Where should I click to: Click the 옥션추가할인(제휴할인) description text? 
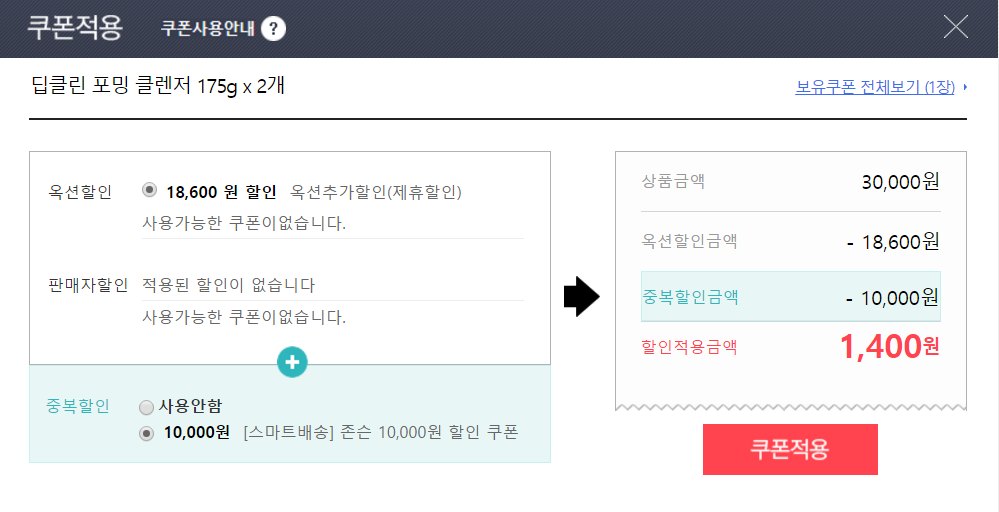[376, 191]
